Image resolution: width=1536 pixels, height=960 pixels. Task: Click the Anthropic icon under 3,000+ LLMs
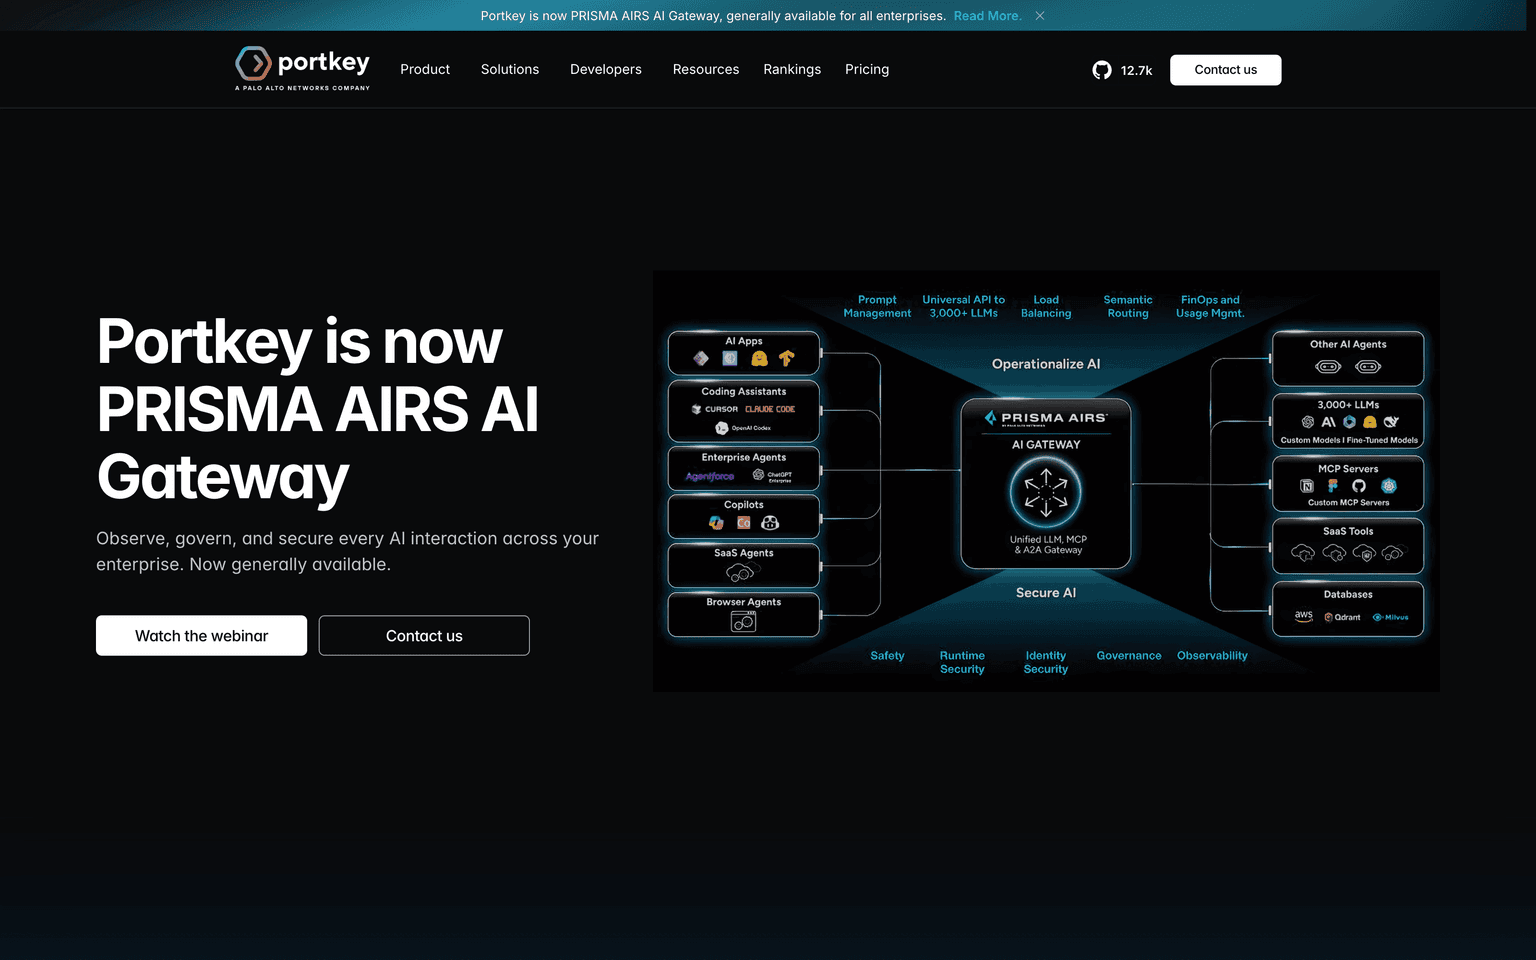point(1328,422)
